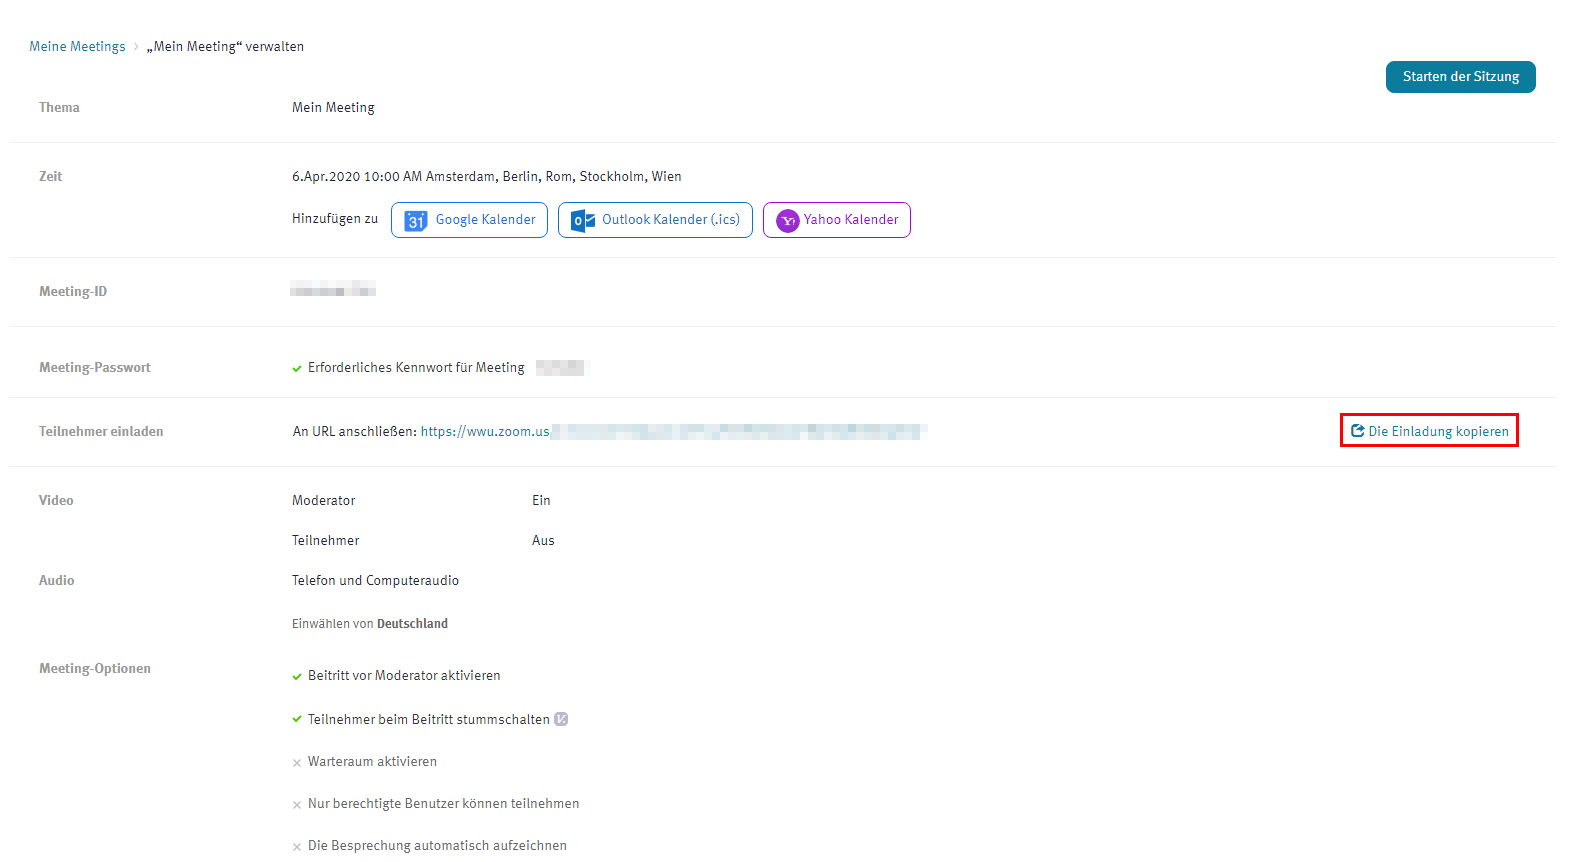Click the Meeting-Optionen section label

point(95,668)
